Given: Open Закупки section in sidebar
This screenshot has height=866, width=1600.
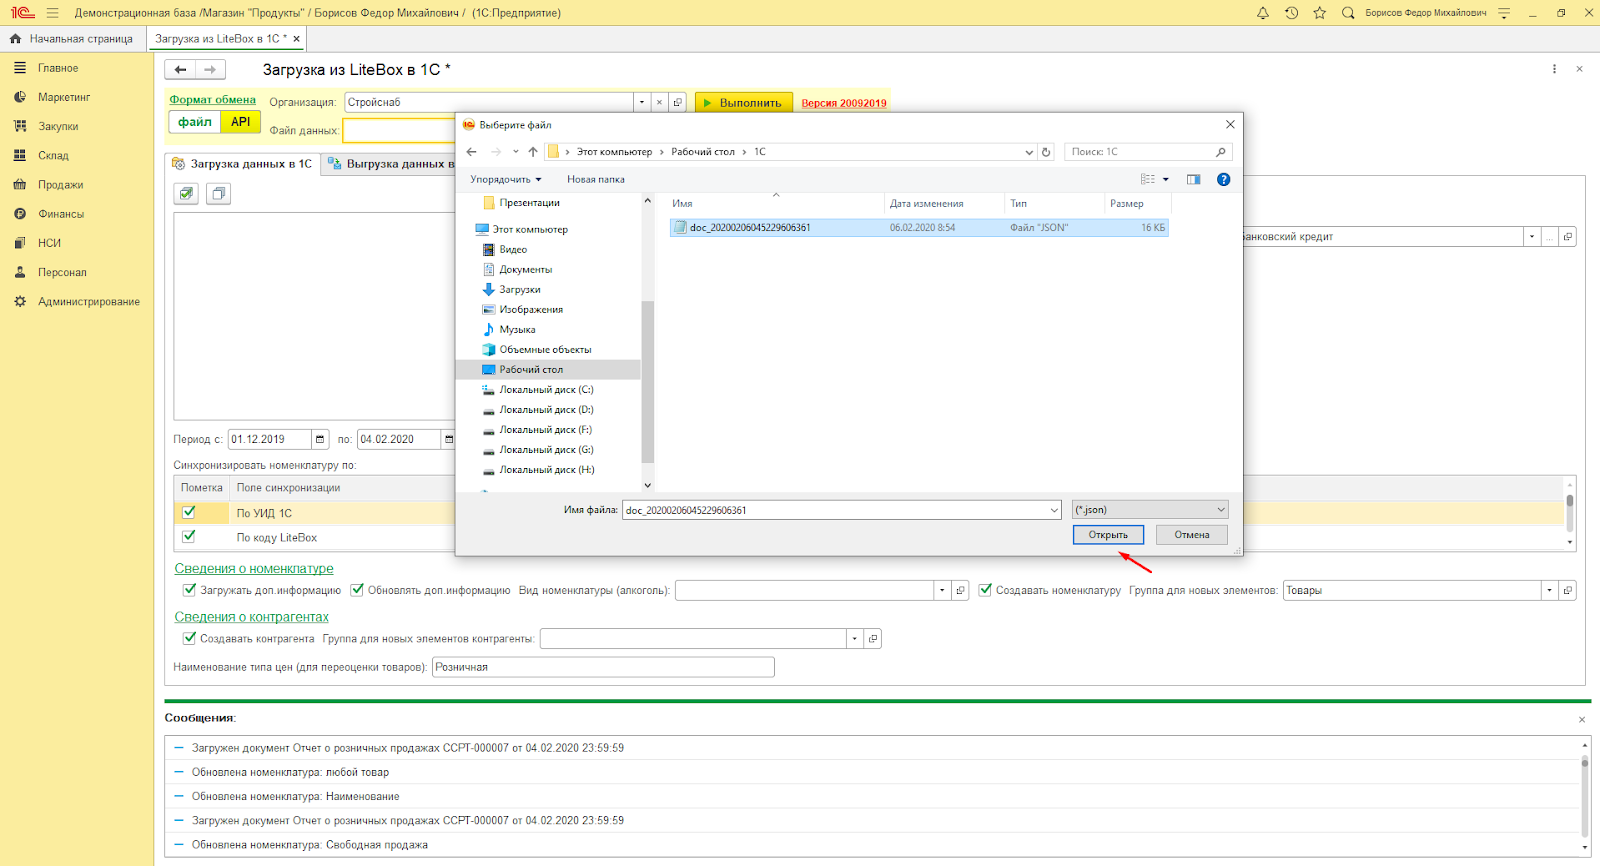Looking at the screenshot, I should click(x=58, y=126).
